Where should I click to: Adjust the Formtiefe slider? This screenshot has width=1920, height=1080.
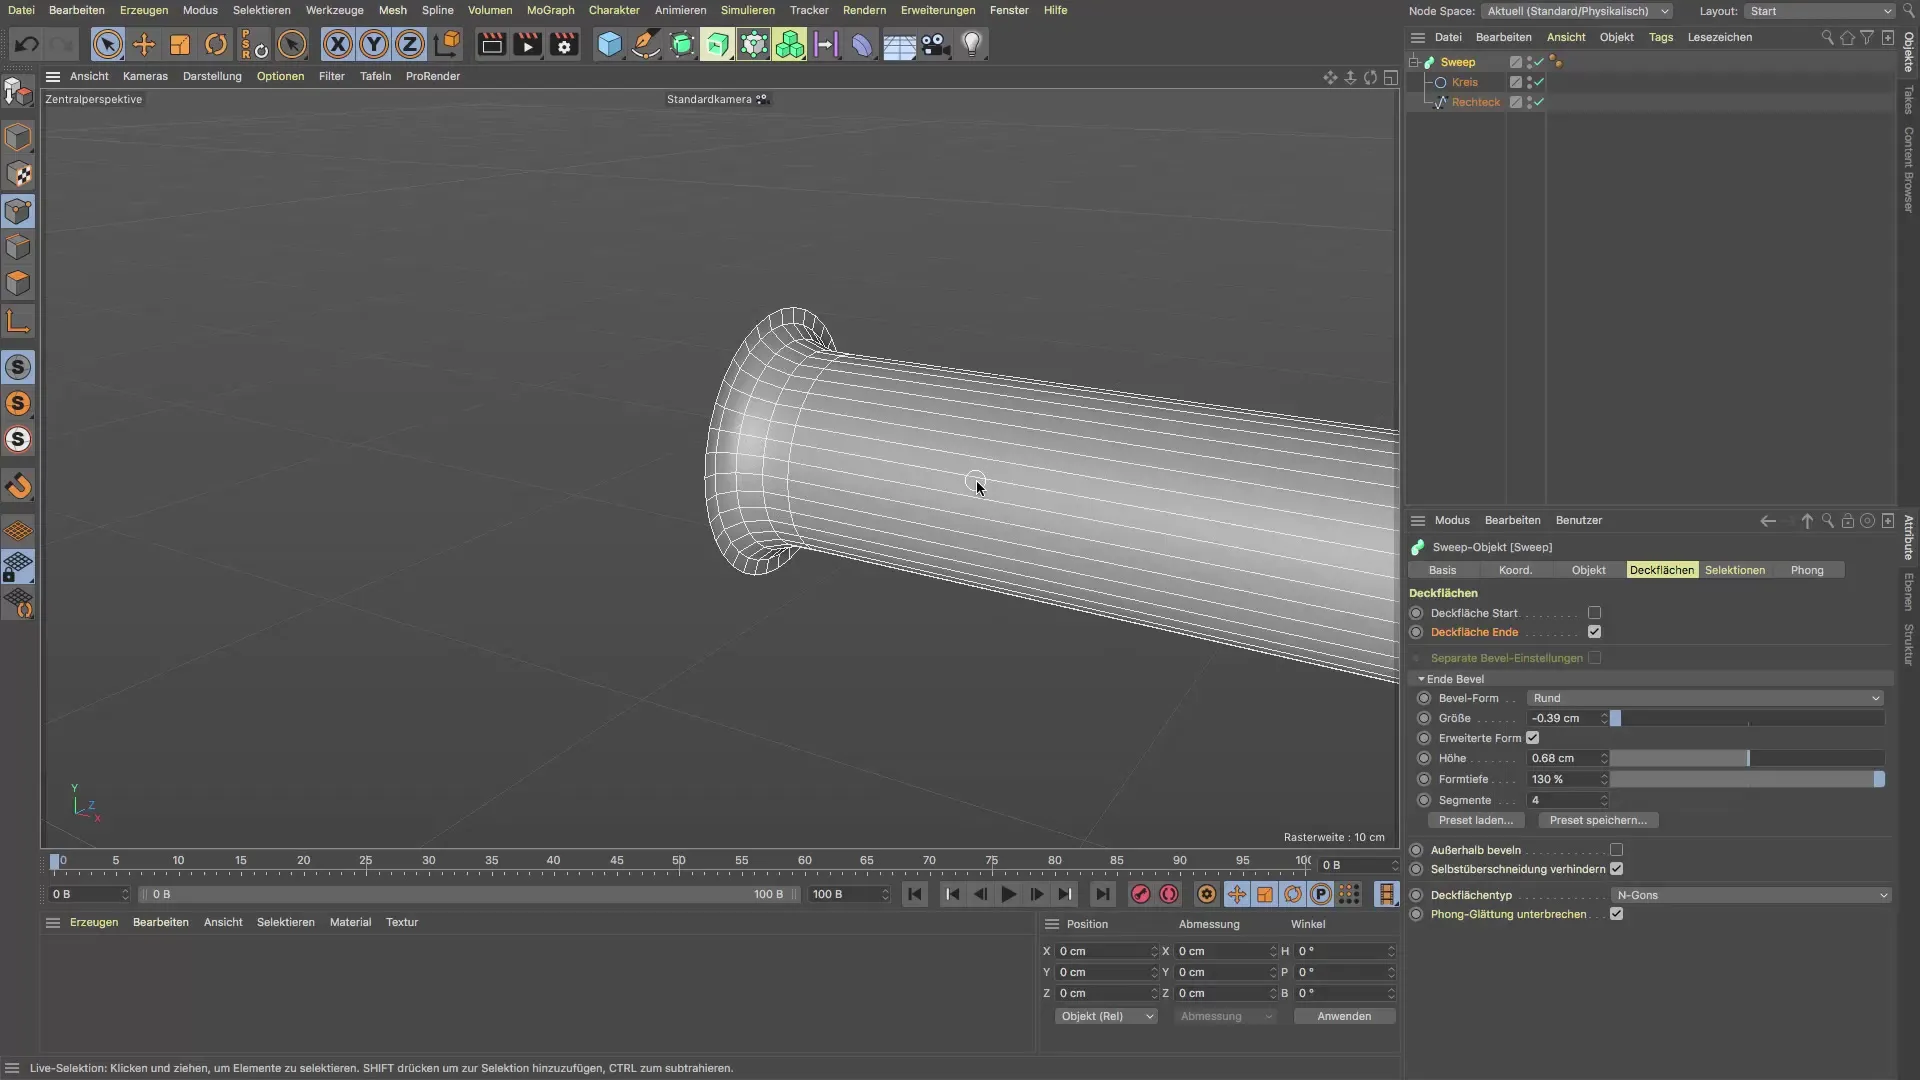1746,779
